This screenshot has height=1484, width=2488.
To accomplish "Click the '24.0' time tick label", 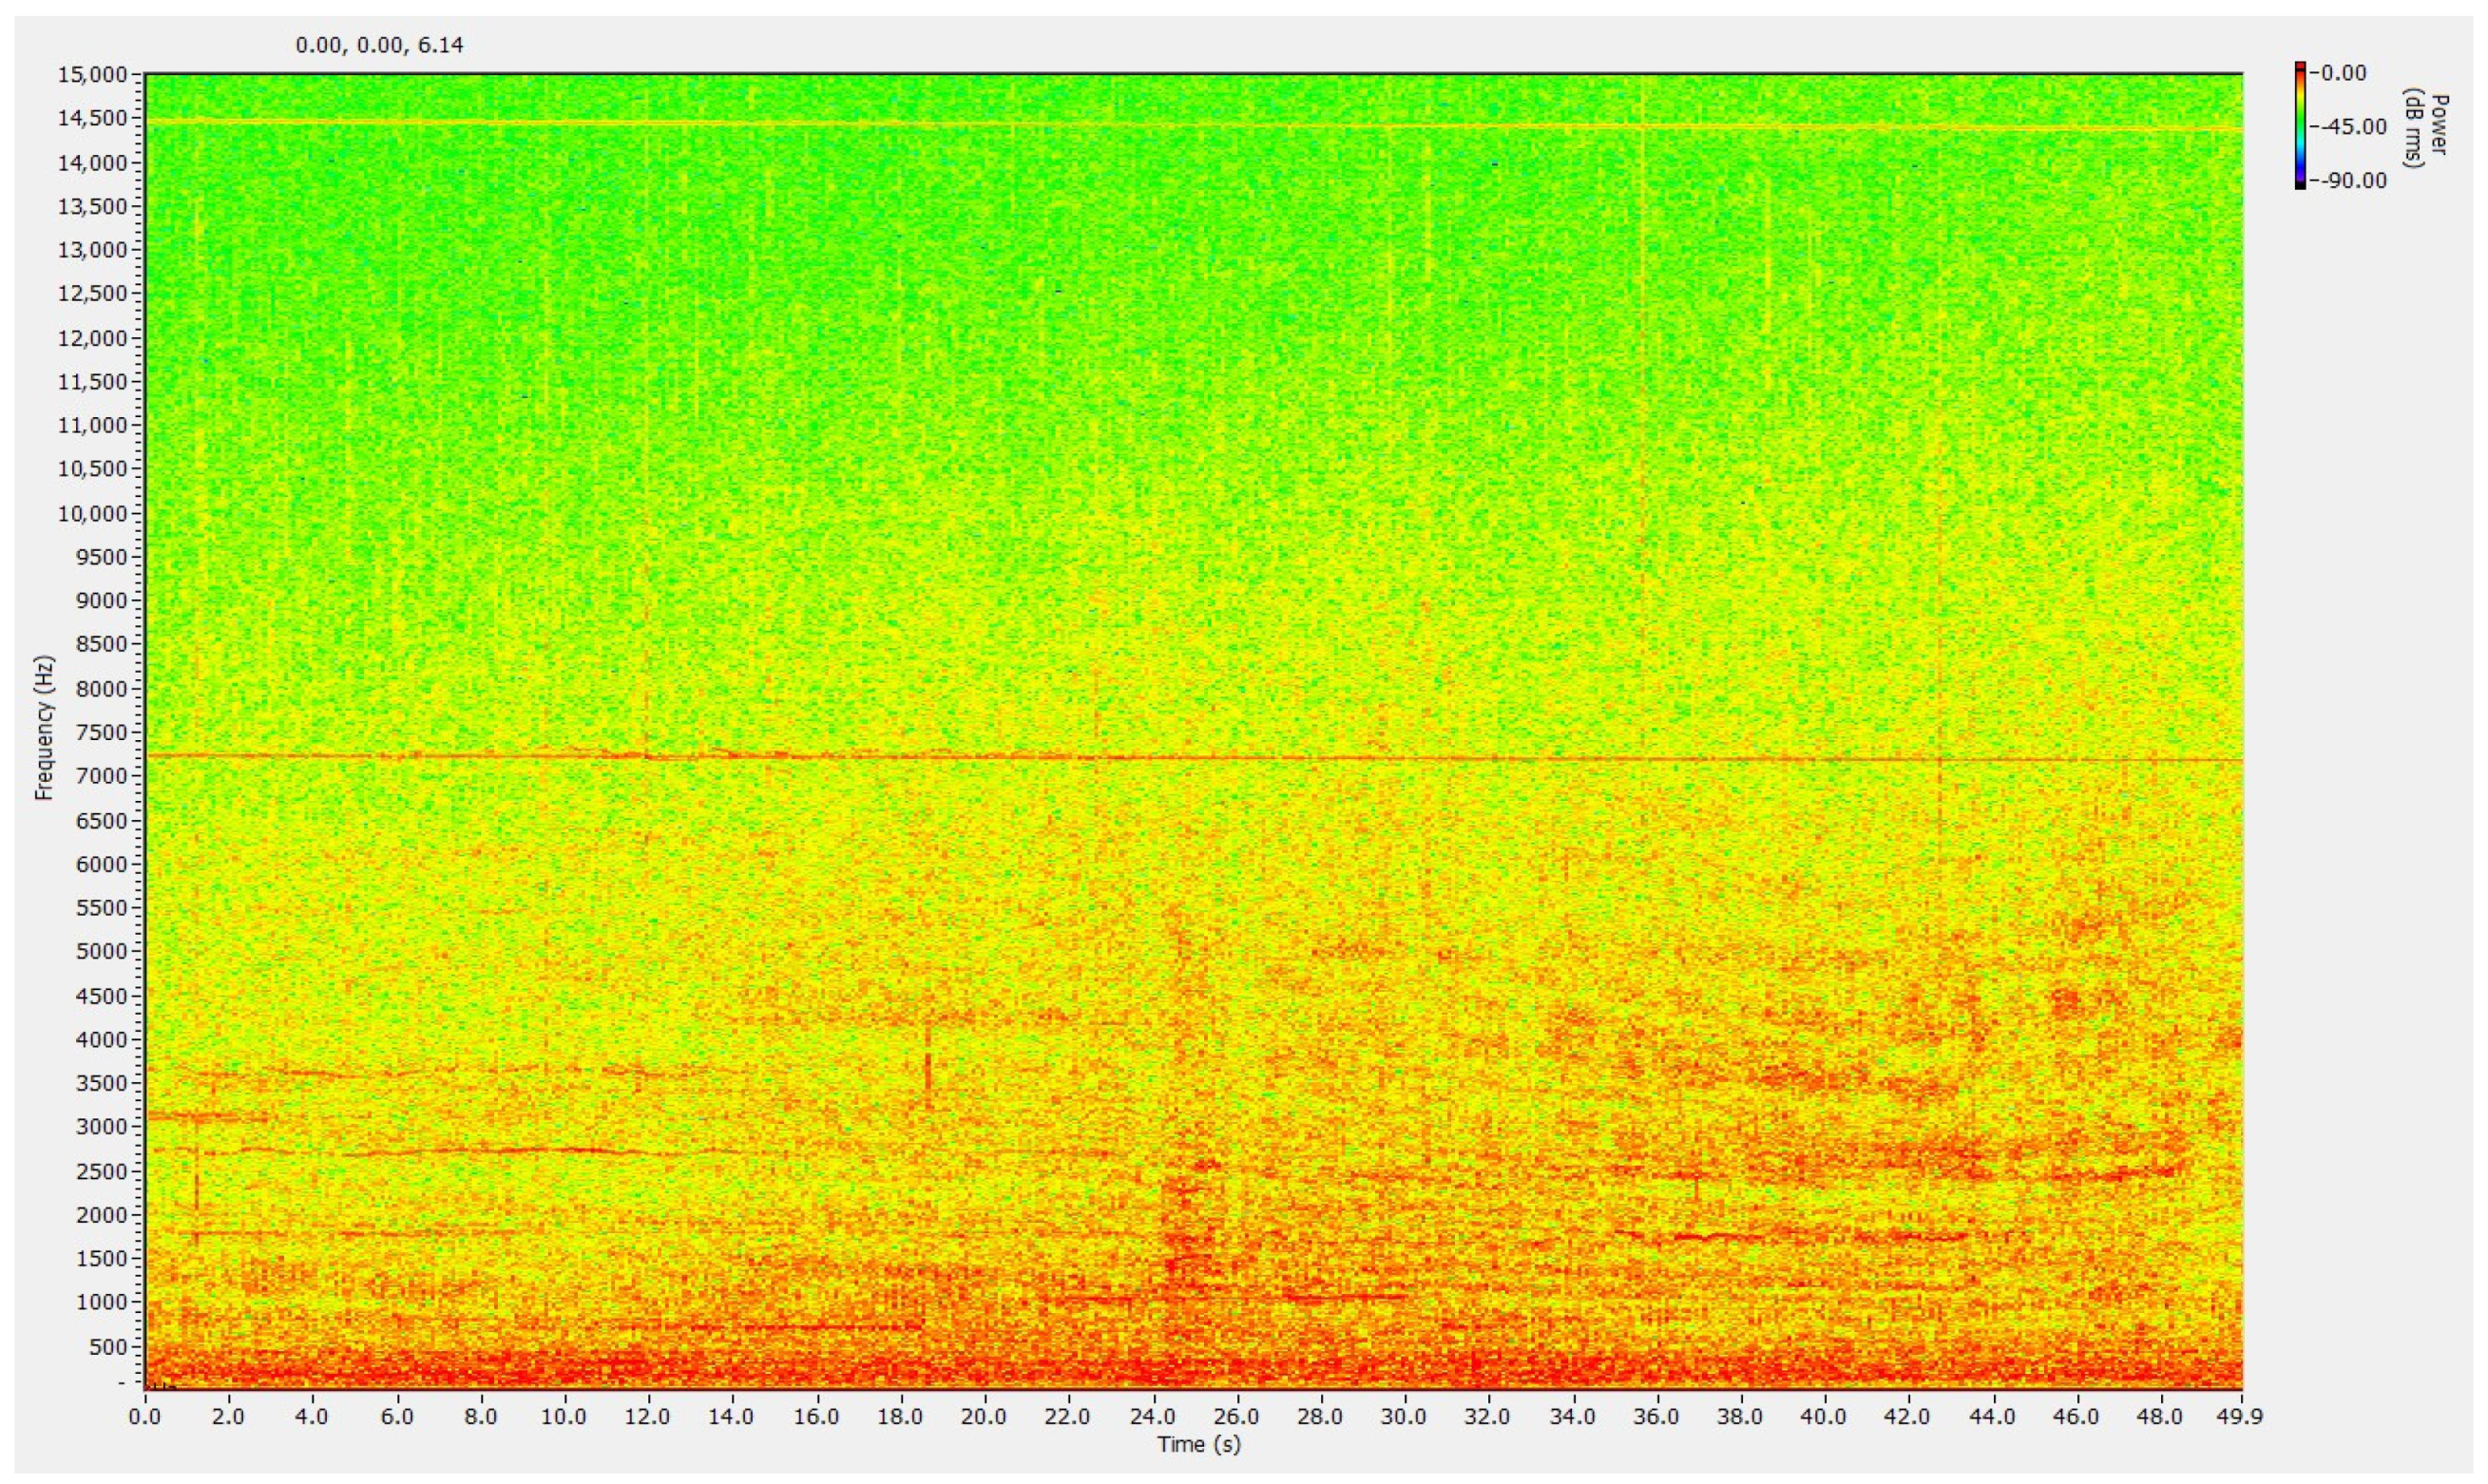I will pos(1153,1417).
